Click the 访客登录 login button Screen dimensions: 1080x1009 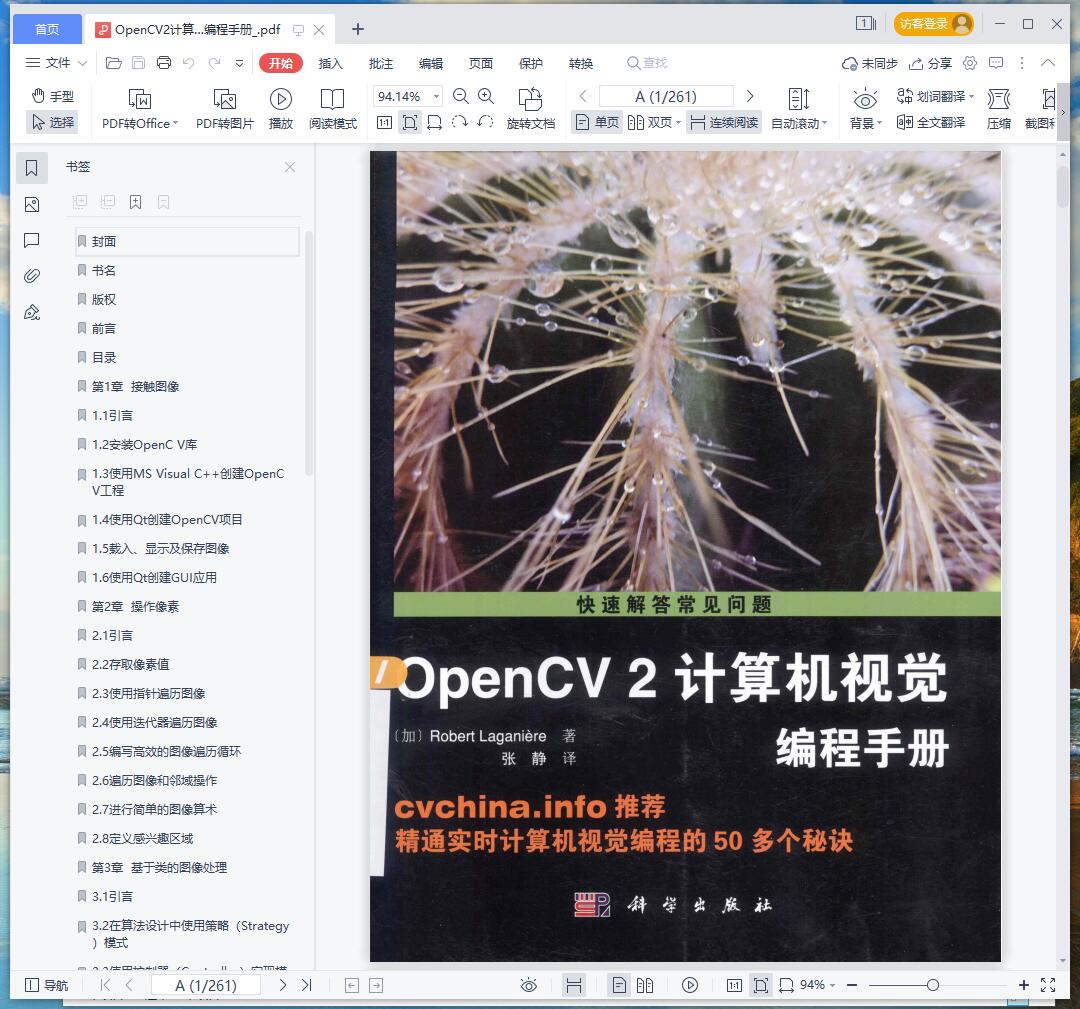pyautogui.click(x=933, y=24)
